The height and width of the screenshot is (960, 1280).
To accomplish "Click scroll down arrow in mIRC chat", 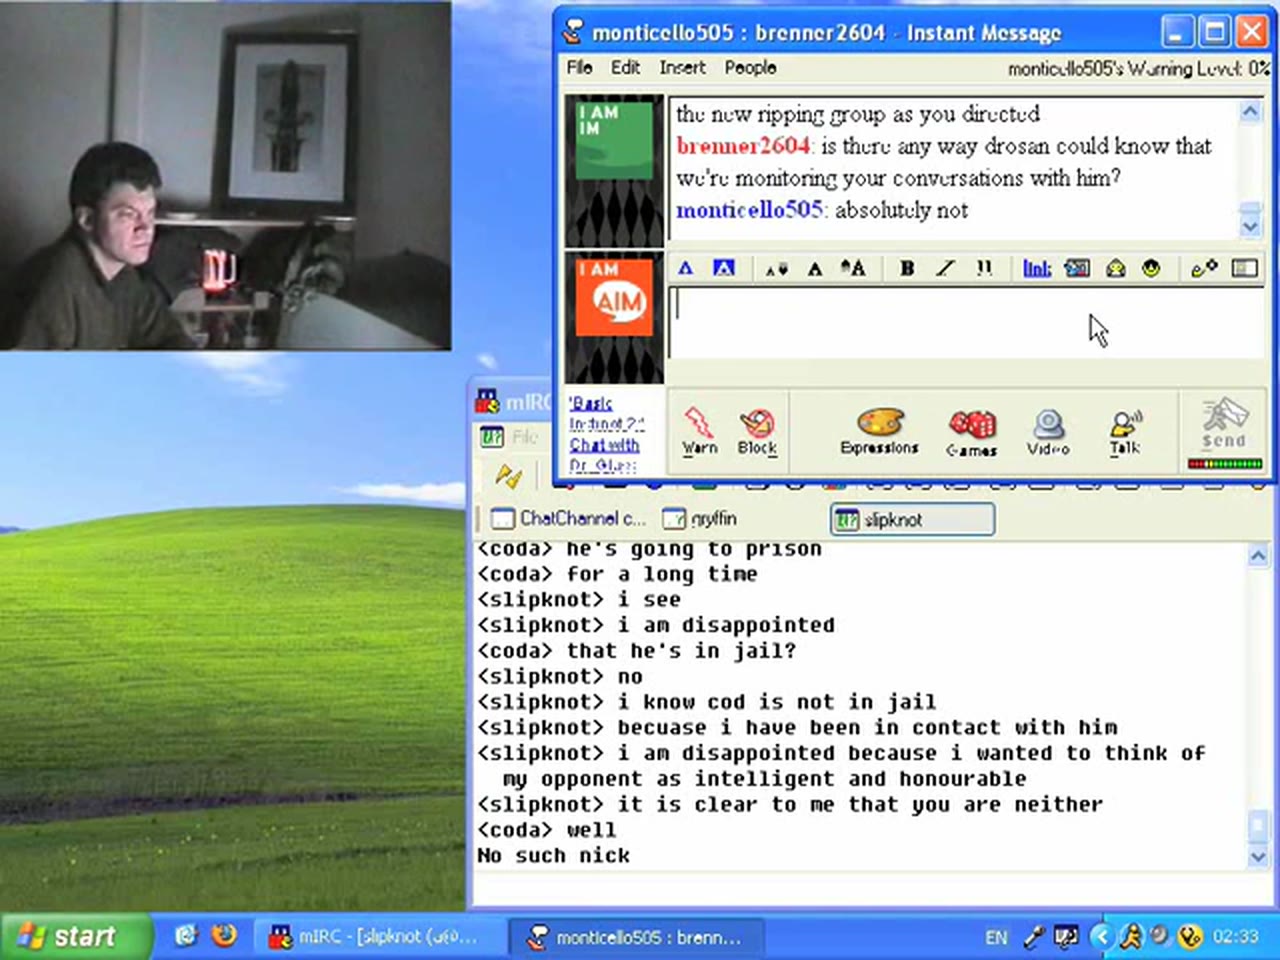I will click(1258, 857).
